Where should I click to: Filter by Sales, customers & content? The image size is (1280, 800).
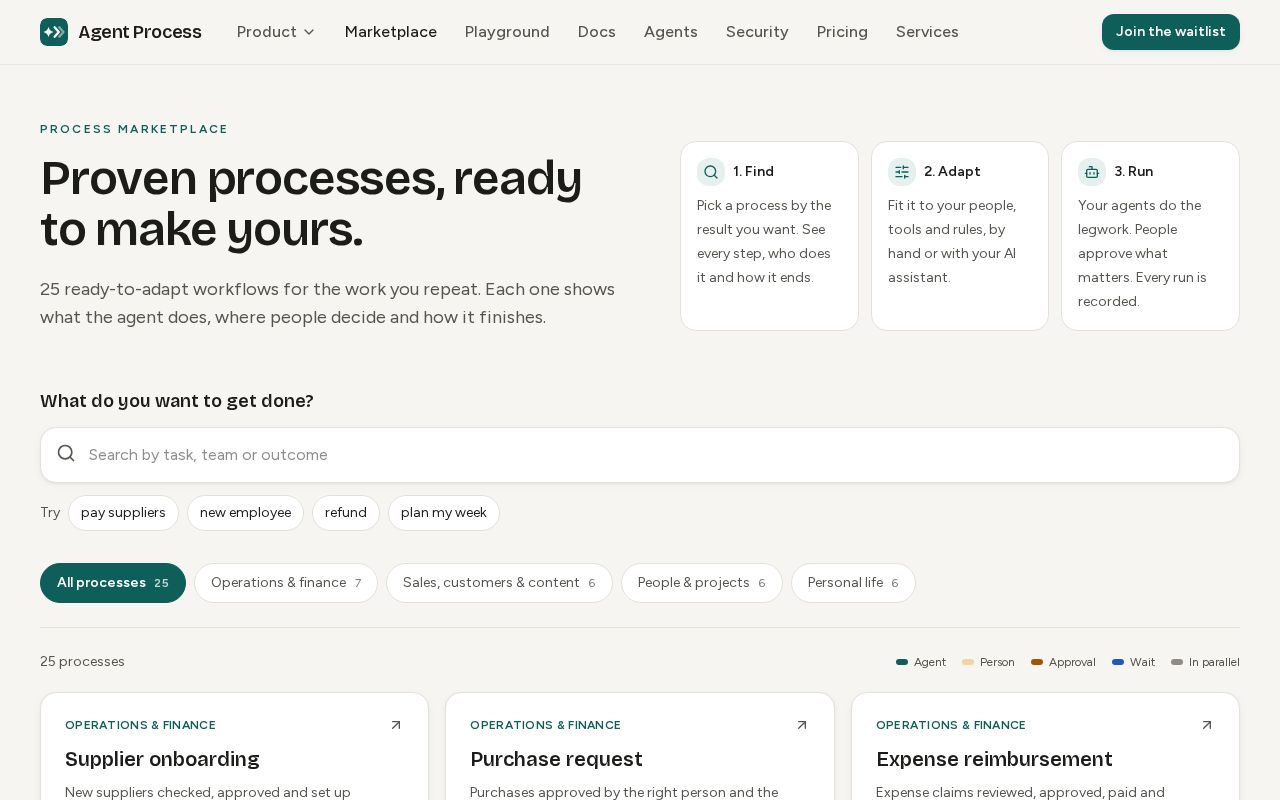(x=499, y=583)
